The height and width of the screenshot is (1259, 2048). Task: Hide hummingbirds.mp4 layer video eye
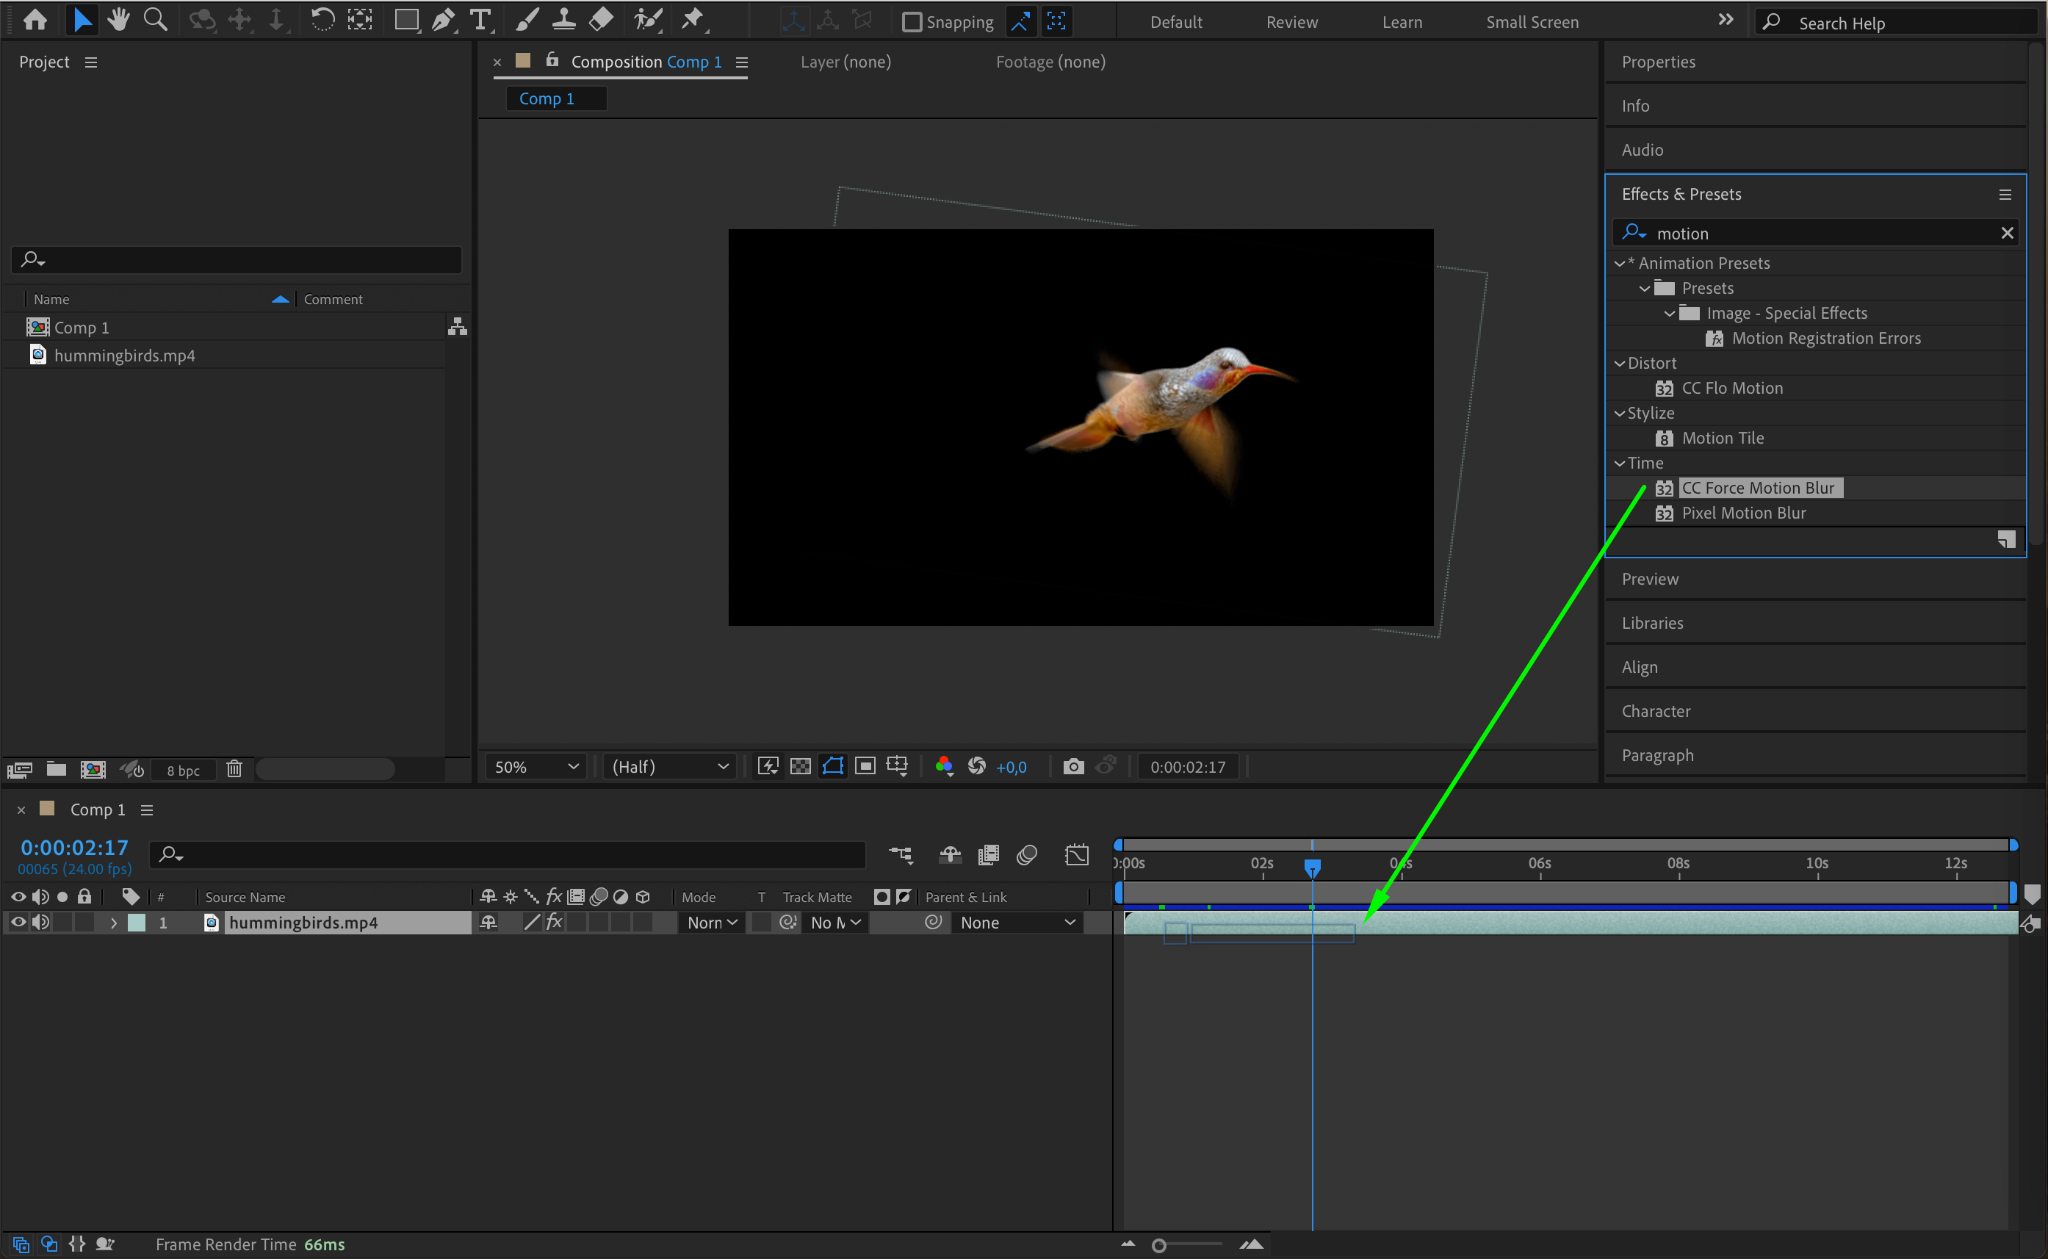[x=18, y=922]
